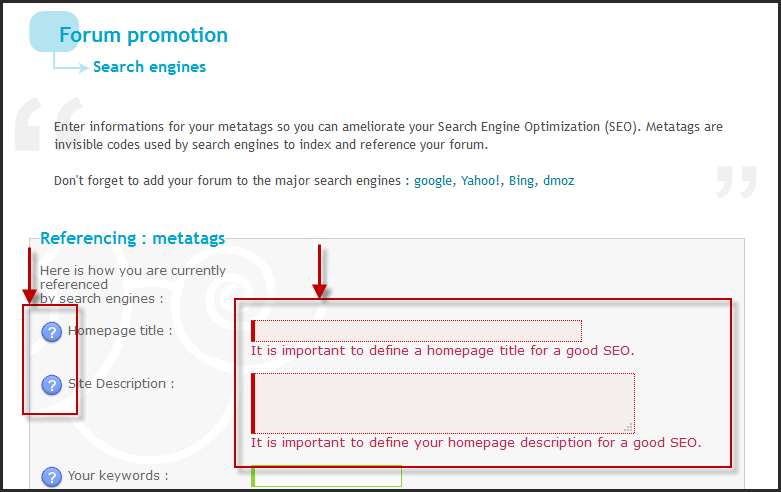Open the google search engine link
Screen dimensions: 781x492
(433, 180)
